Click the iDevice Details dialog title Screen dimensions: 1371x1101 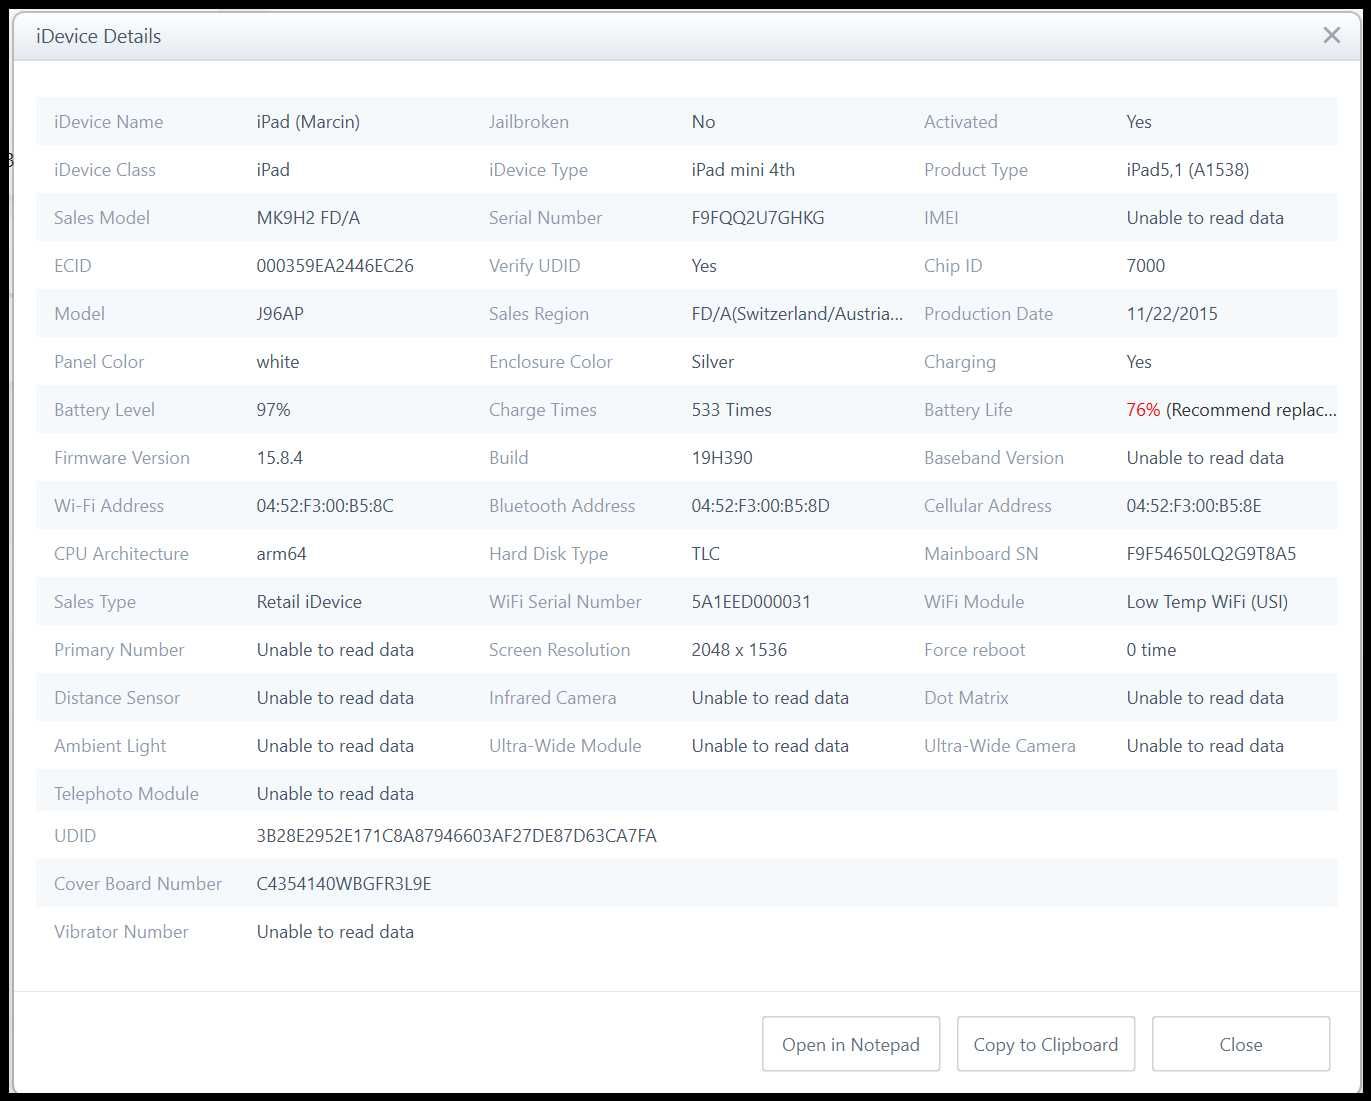click(98, 36)
